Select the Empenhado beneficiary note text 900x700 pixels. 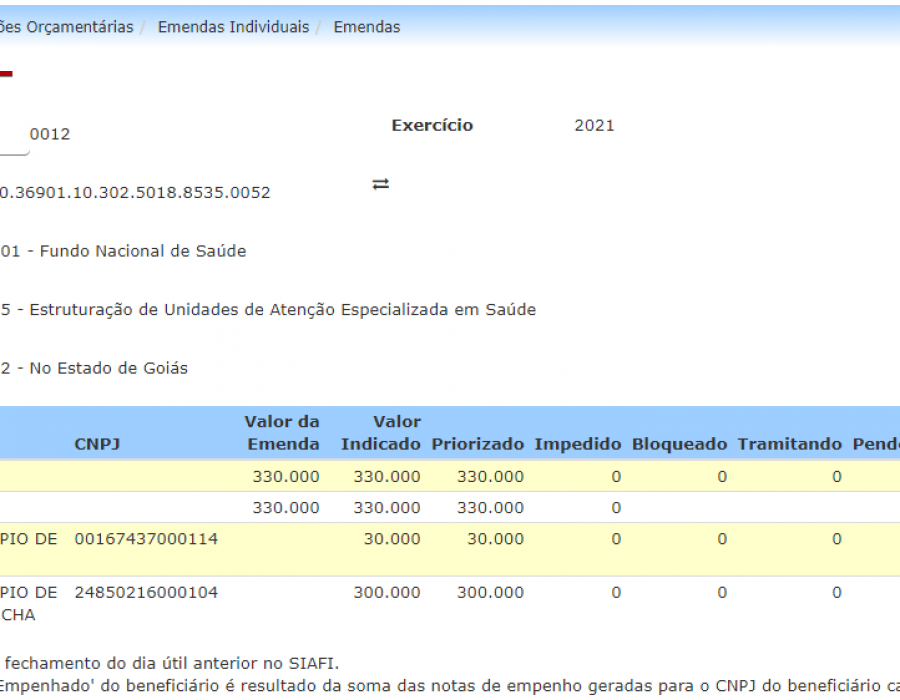coord(450,686)
